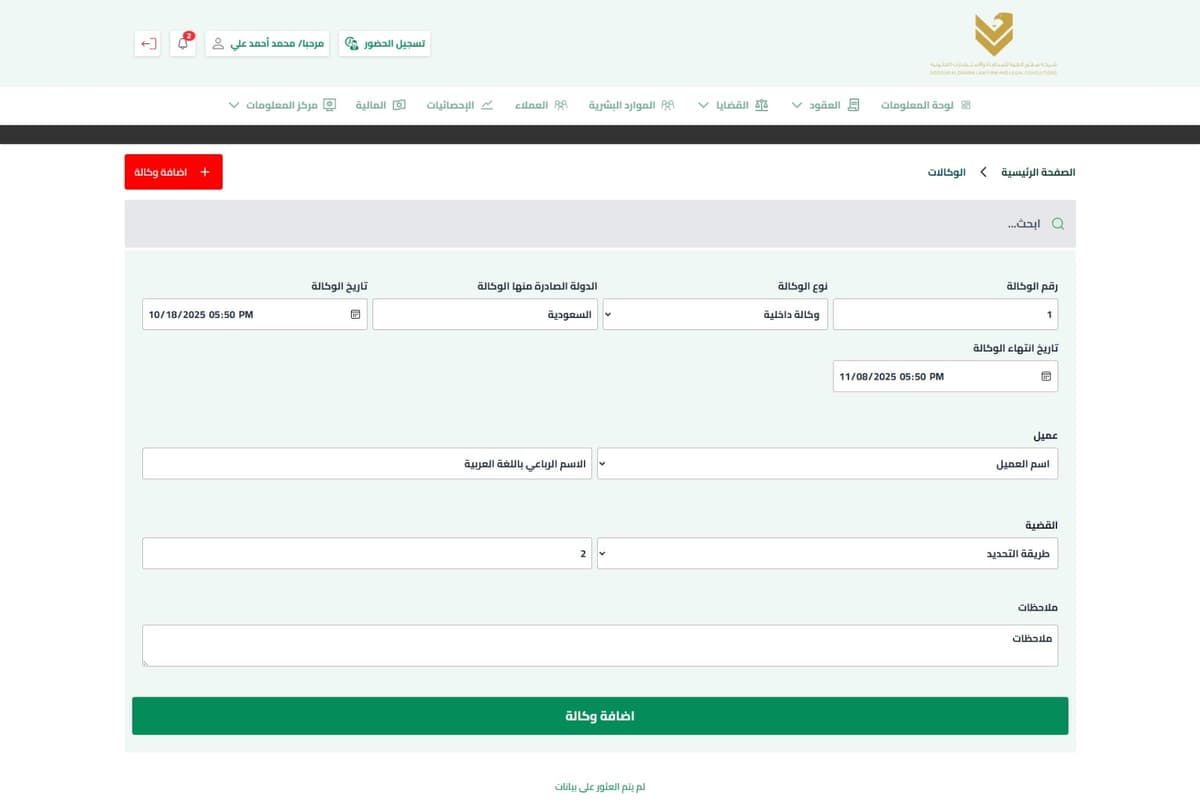Click the القضية section label

[1043, 525]
